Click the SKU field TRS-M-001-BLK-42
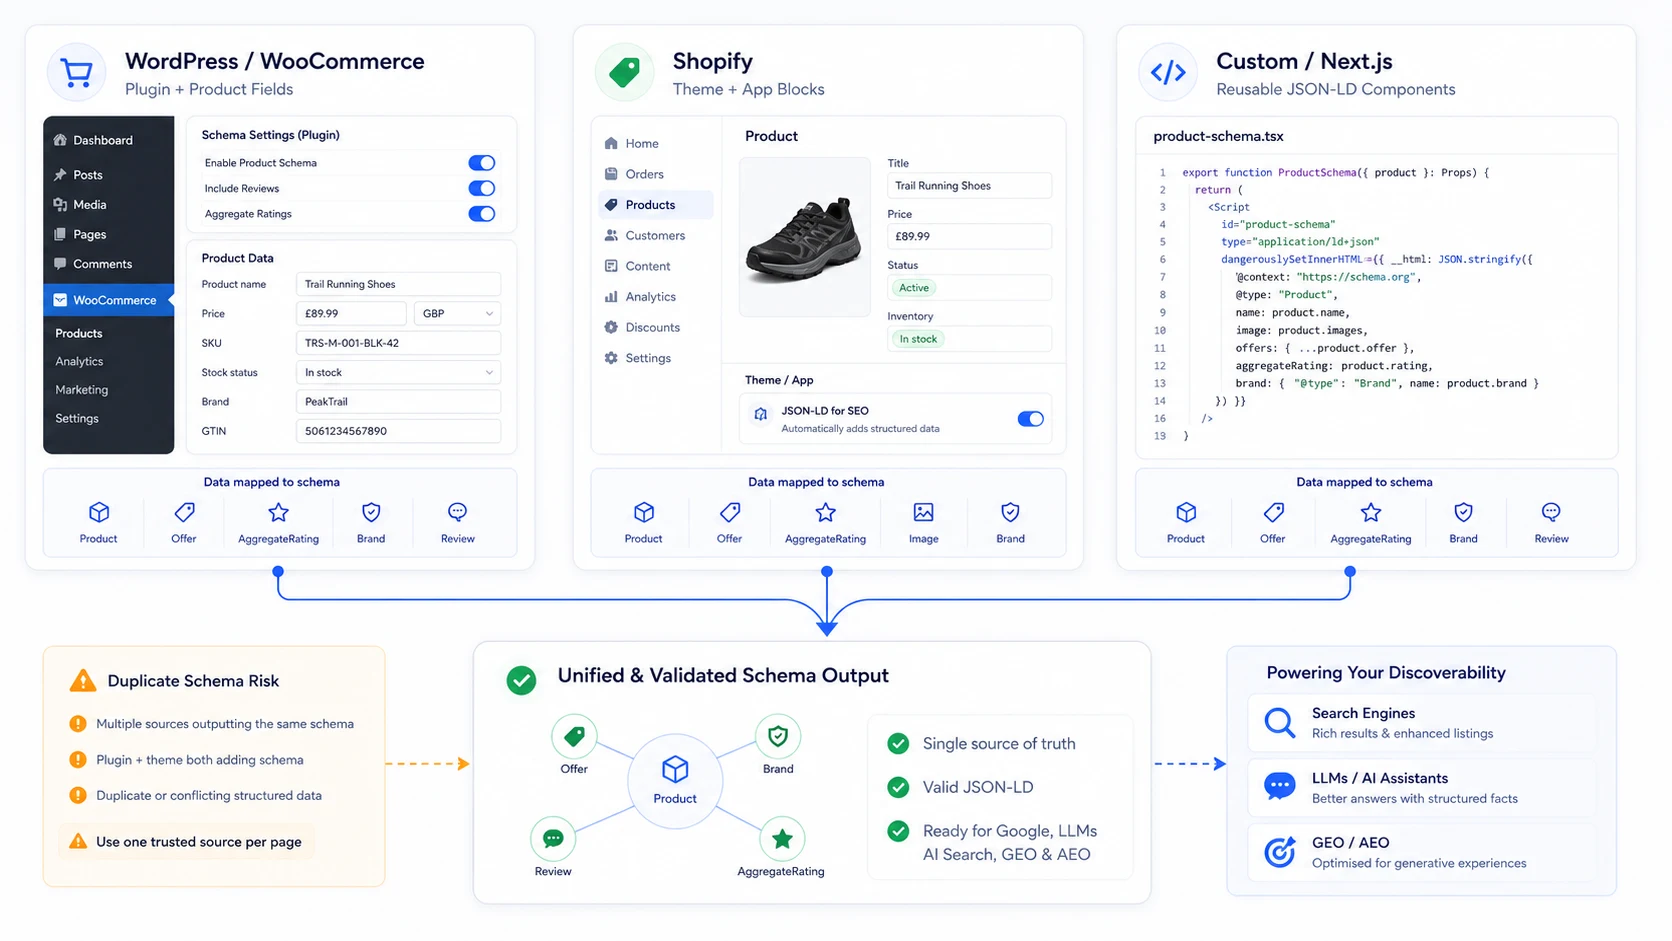The height and width of the screenshot is (941, 1672). tap(398, 343)
